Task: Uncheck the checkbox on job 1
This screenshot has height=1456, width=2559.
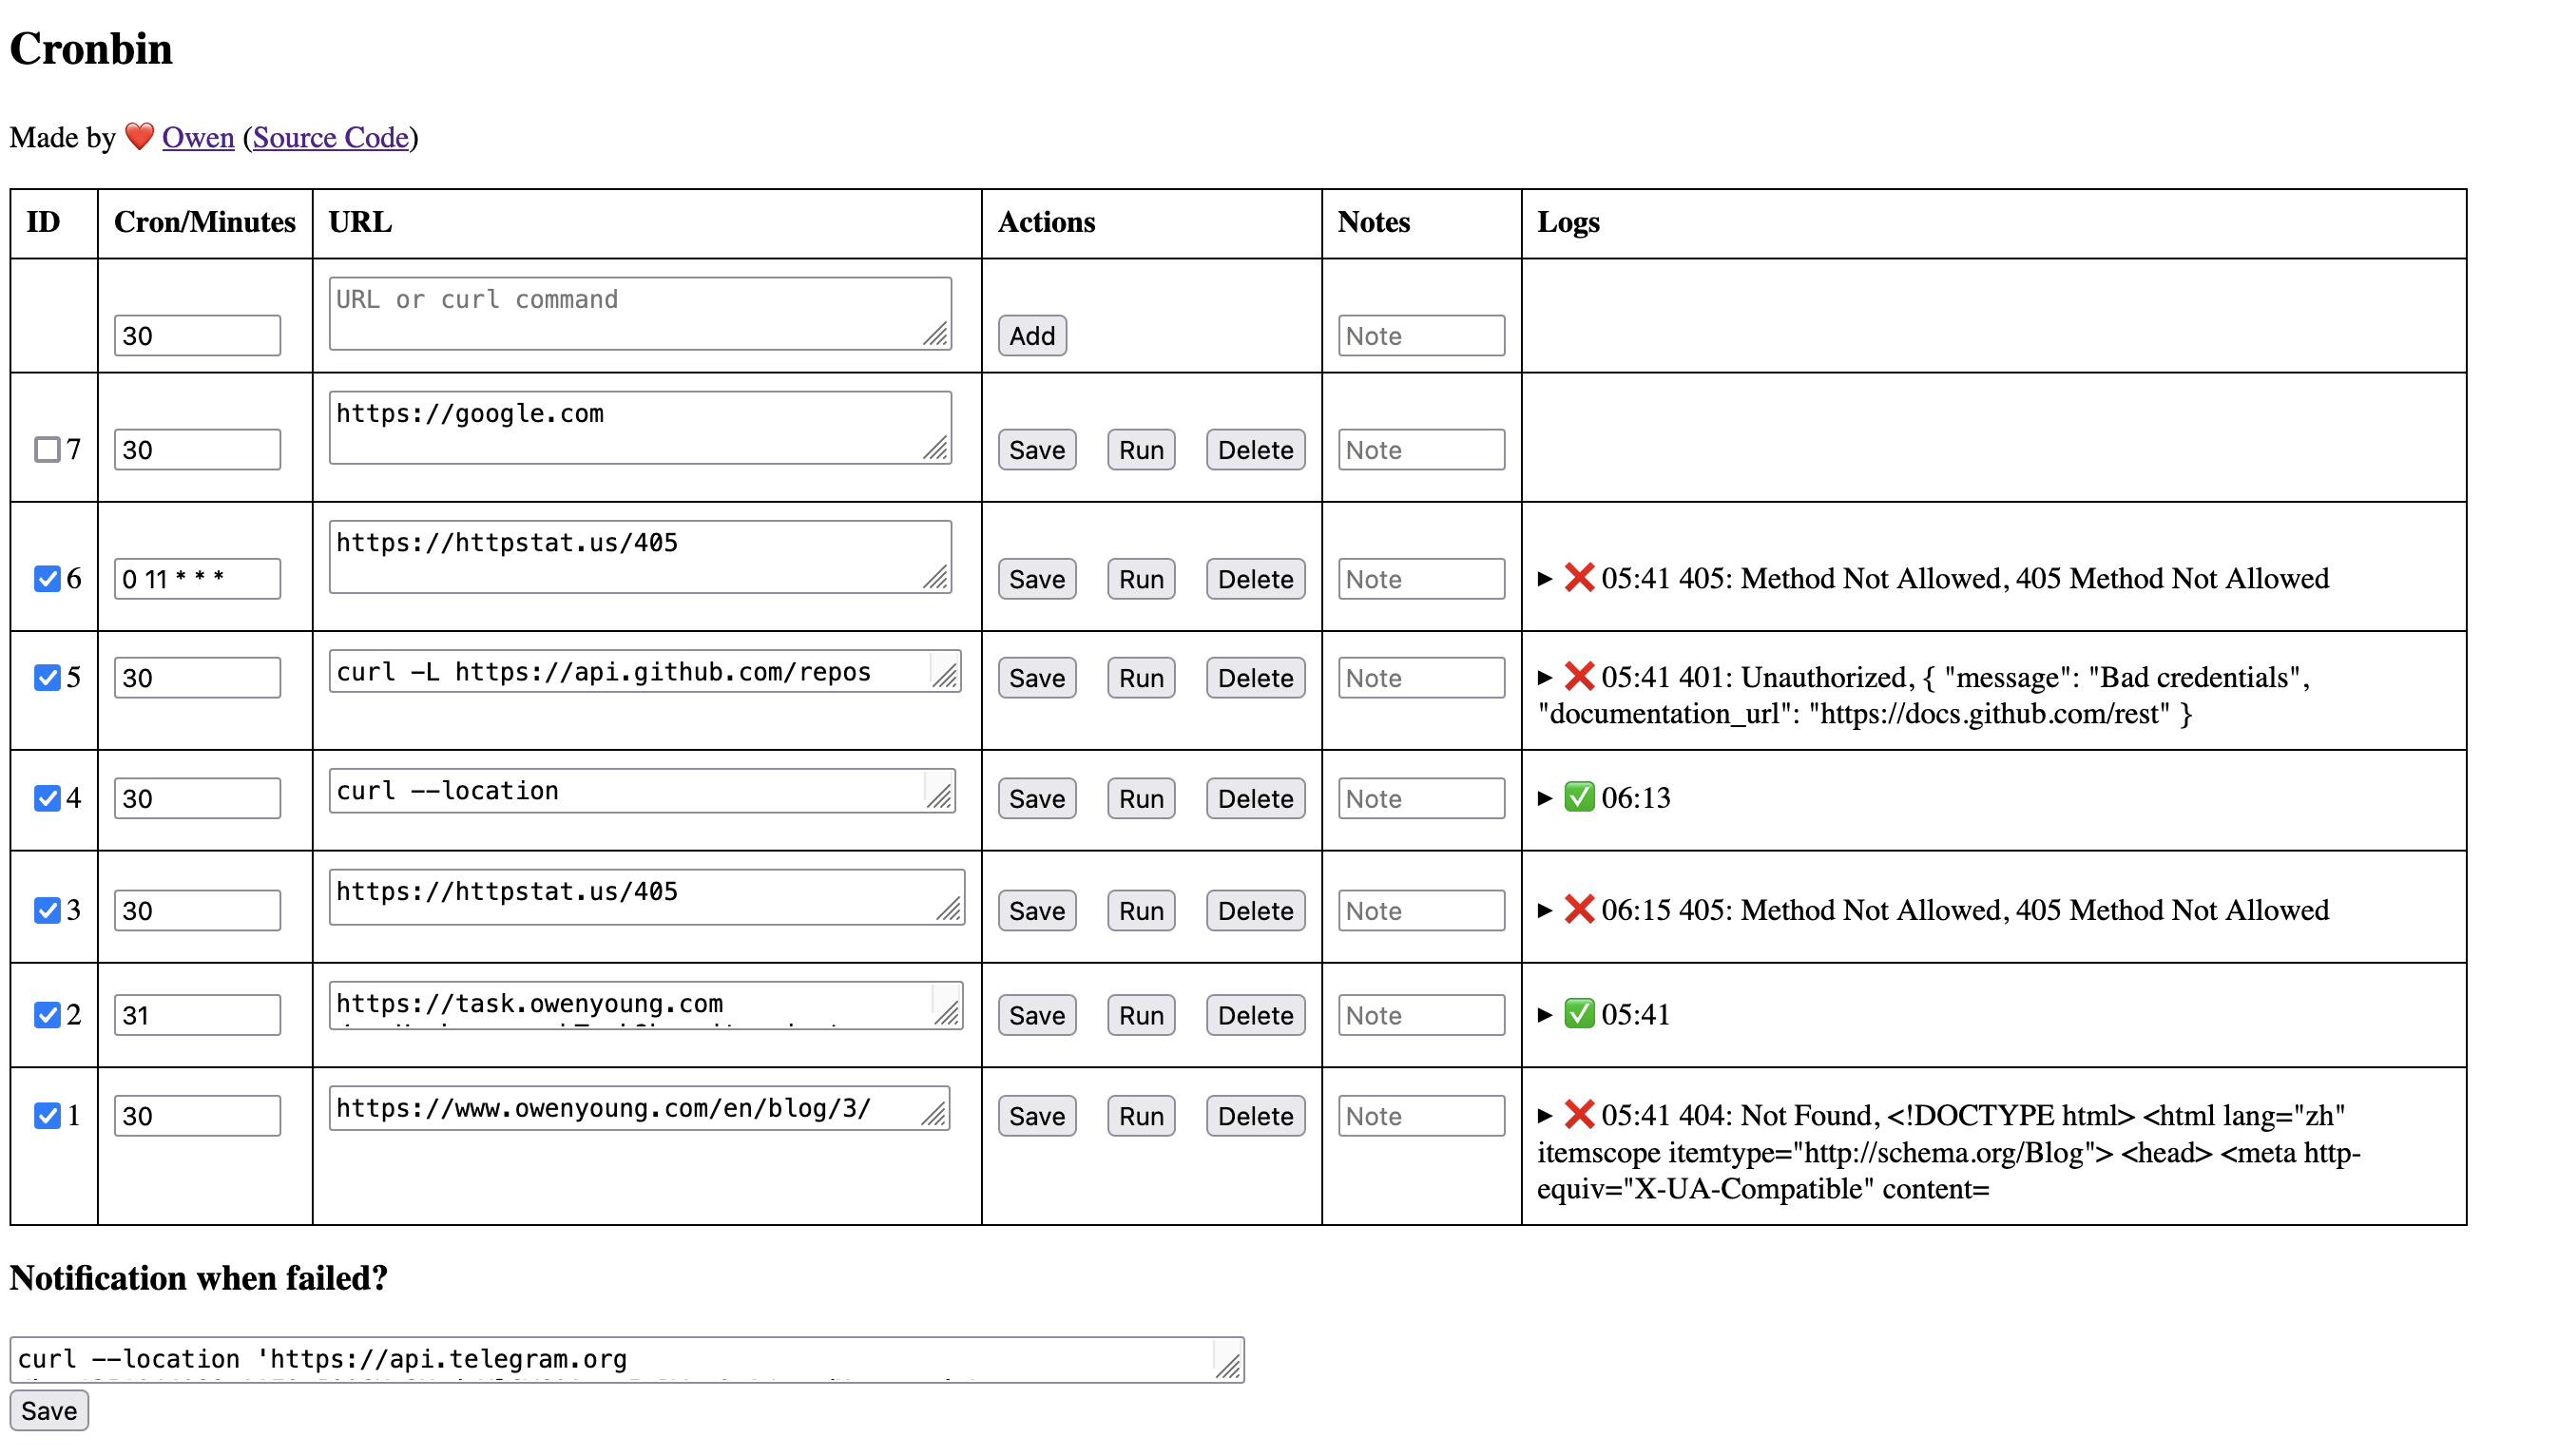Action: tap(47, 1116)
